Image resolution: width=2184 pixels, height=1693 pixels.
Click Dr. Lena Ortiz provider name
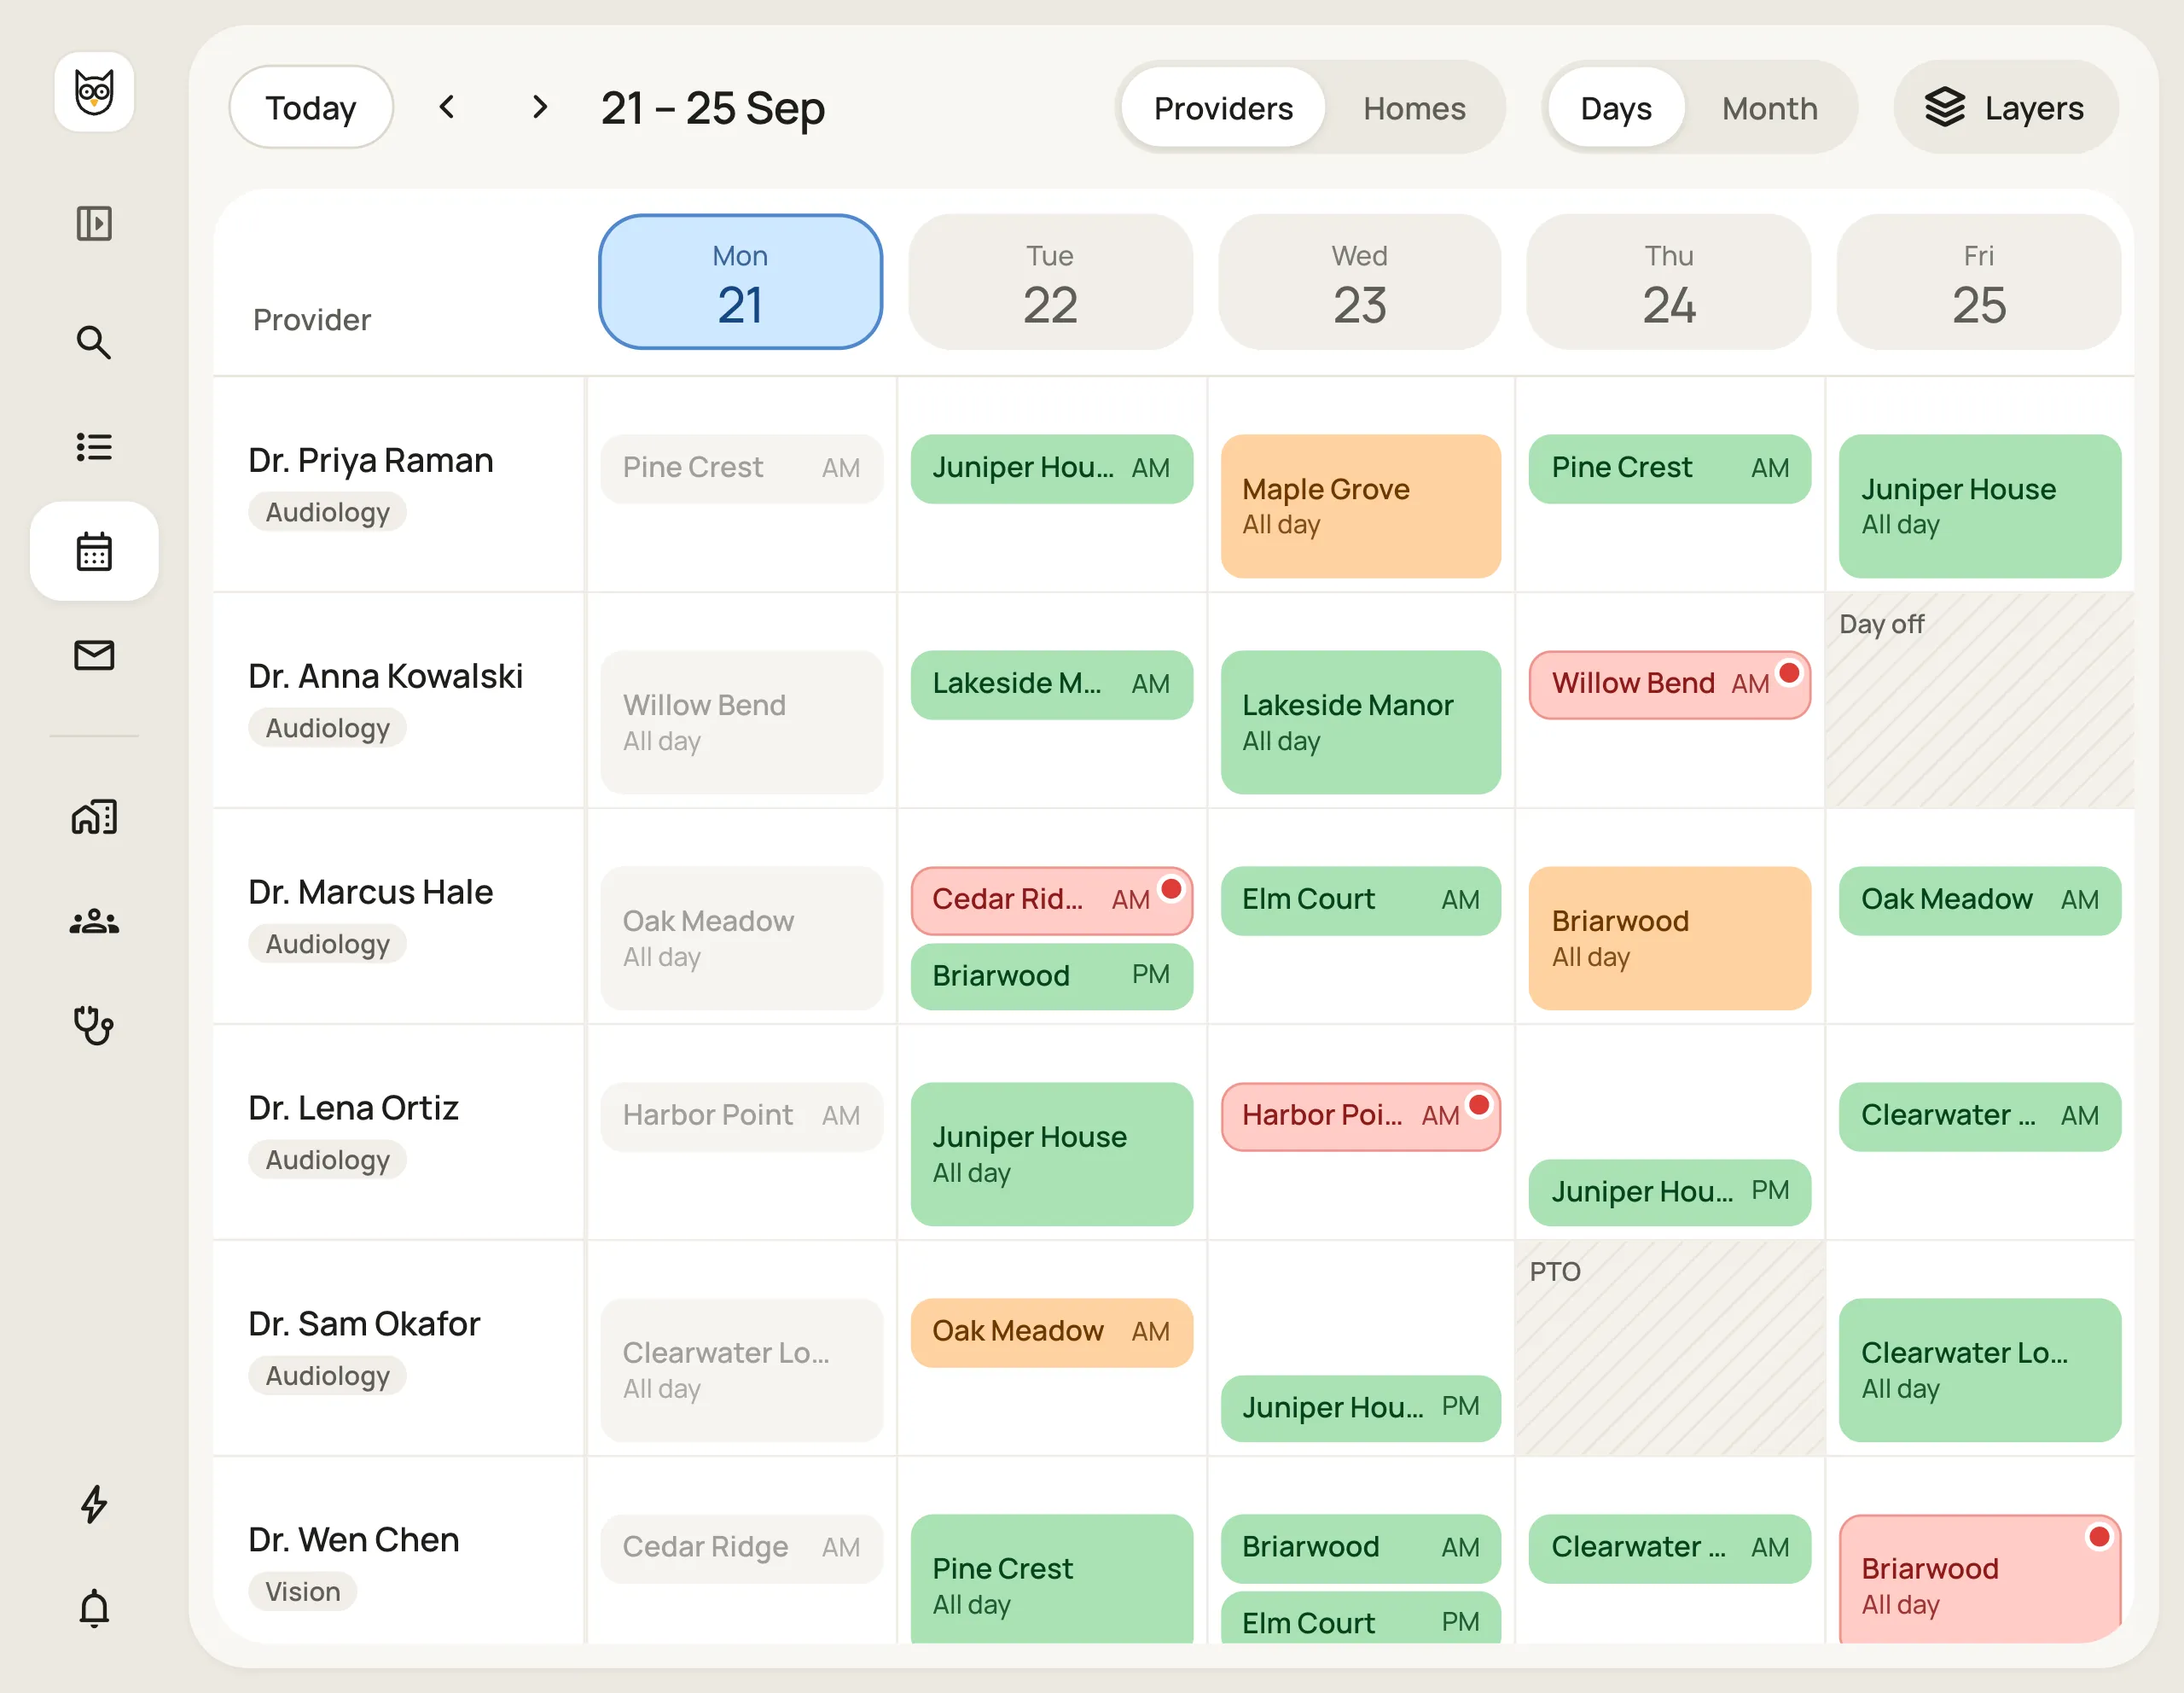[x=353, y=1108]
